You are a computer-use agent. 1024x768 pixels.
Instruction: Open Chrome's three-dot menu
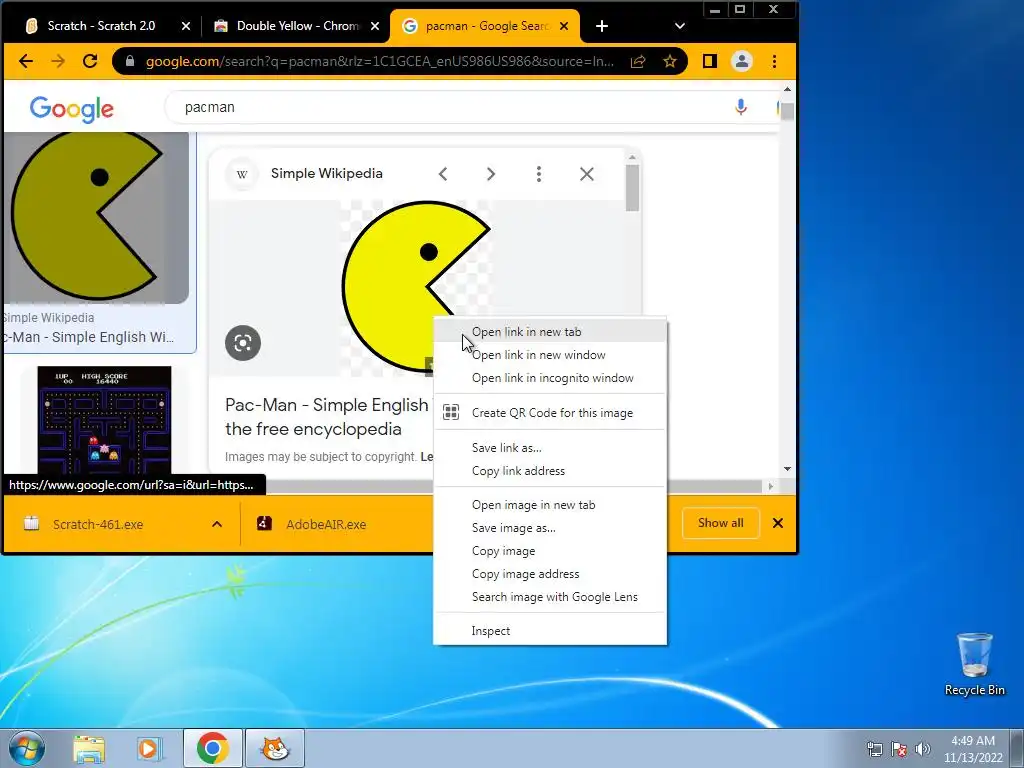click(775, 61)
